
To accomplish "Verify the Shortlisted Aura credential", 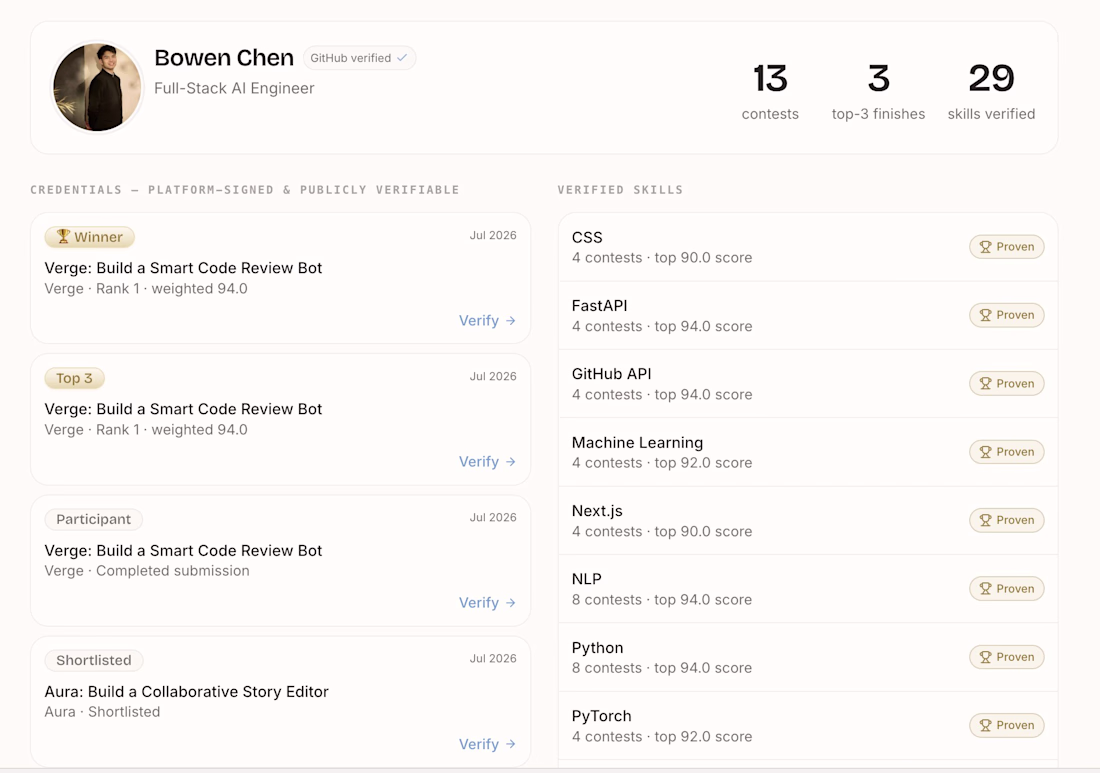I will click(x=488, y=744).
